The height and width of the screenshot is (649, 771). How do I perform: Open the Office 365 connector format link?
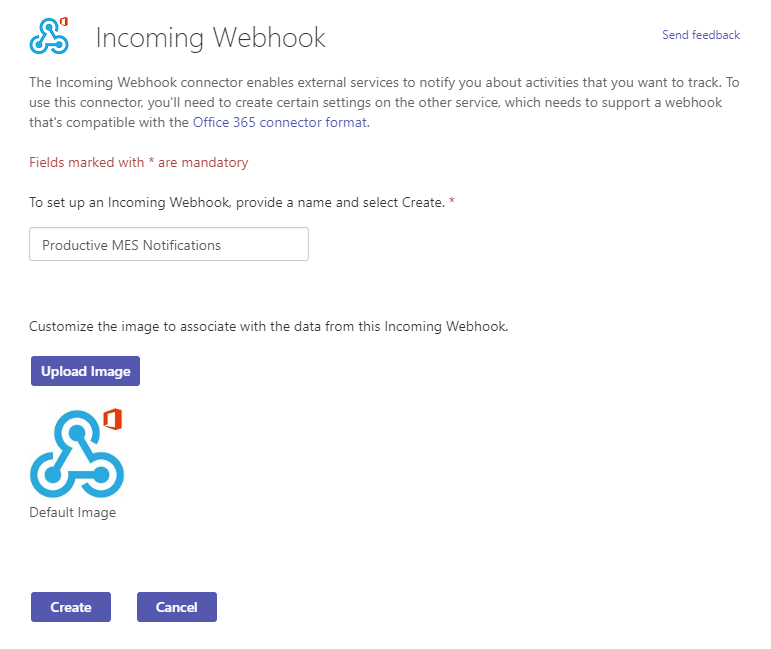pos(280,123)
